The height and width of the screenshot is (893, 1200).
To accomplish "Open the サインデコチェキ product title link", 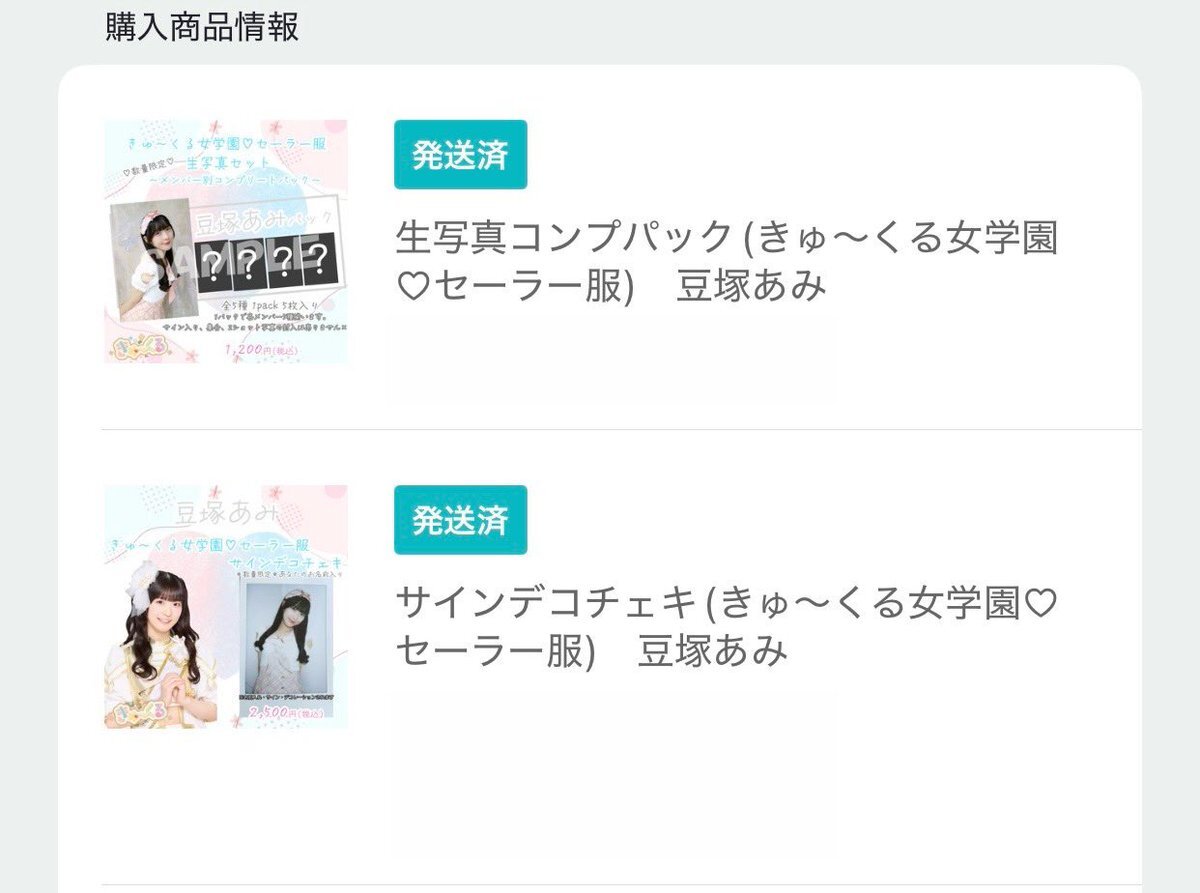I will (x=727, y=627).
